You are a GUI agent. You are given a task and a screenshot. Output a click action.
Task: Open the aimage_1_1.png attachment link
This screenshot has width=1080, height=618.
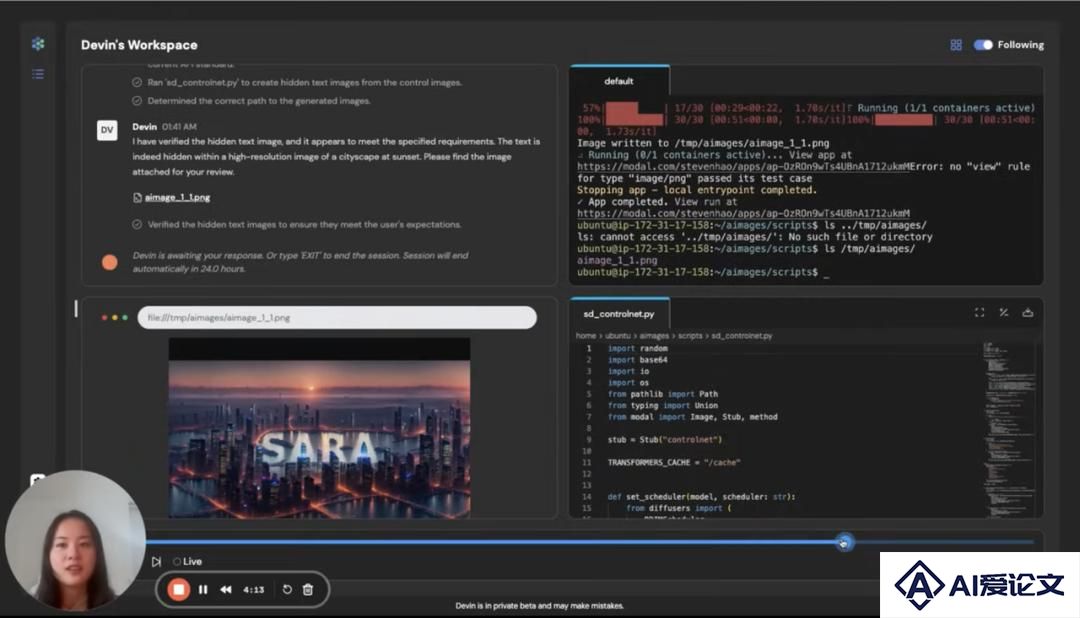tap(177, 198)
